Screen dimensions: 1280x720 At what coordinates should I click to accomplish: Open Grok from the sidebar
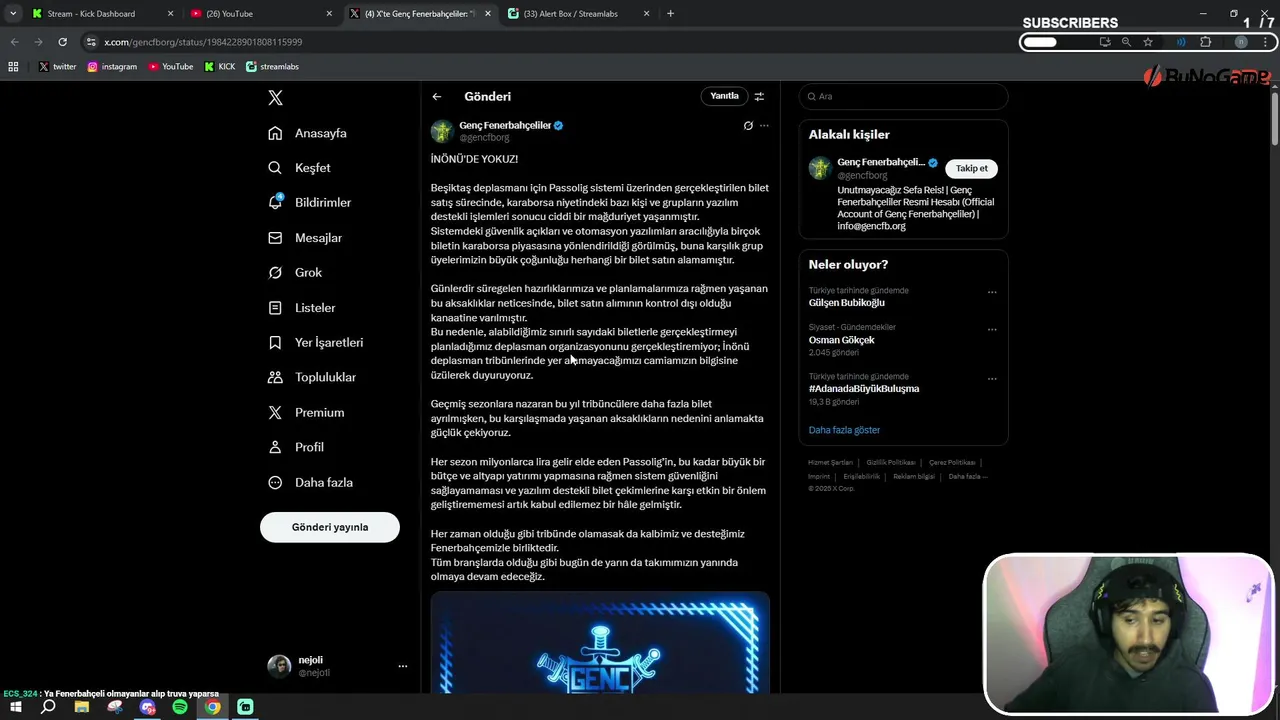tap(296, 272)
